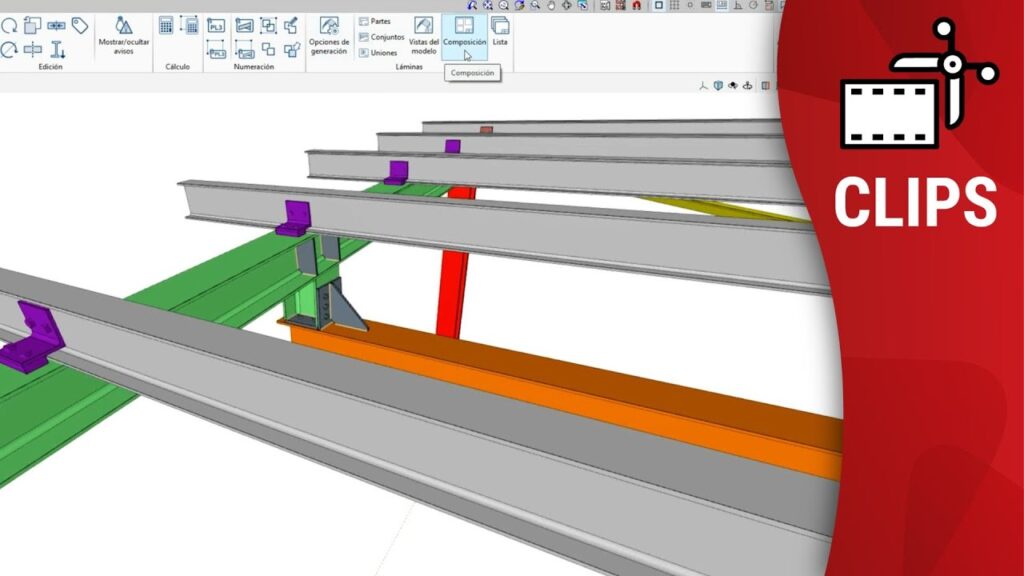Click the rotate icon in Edición

pyautogui.click(x=9, y=26)
